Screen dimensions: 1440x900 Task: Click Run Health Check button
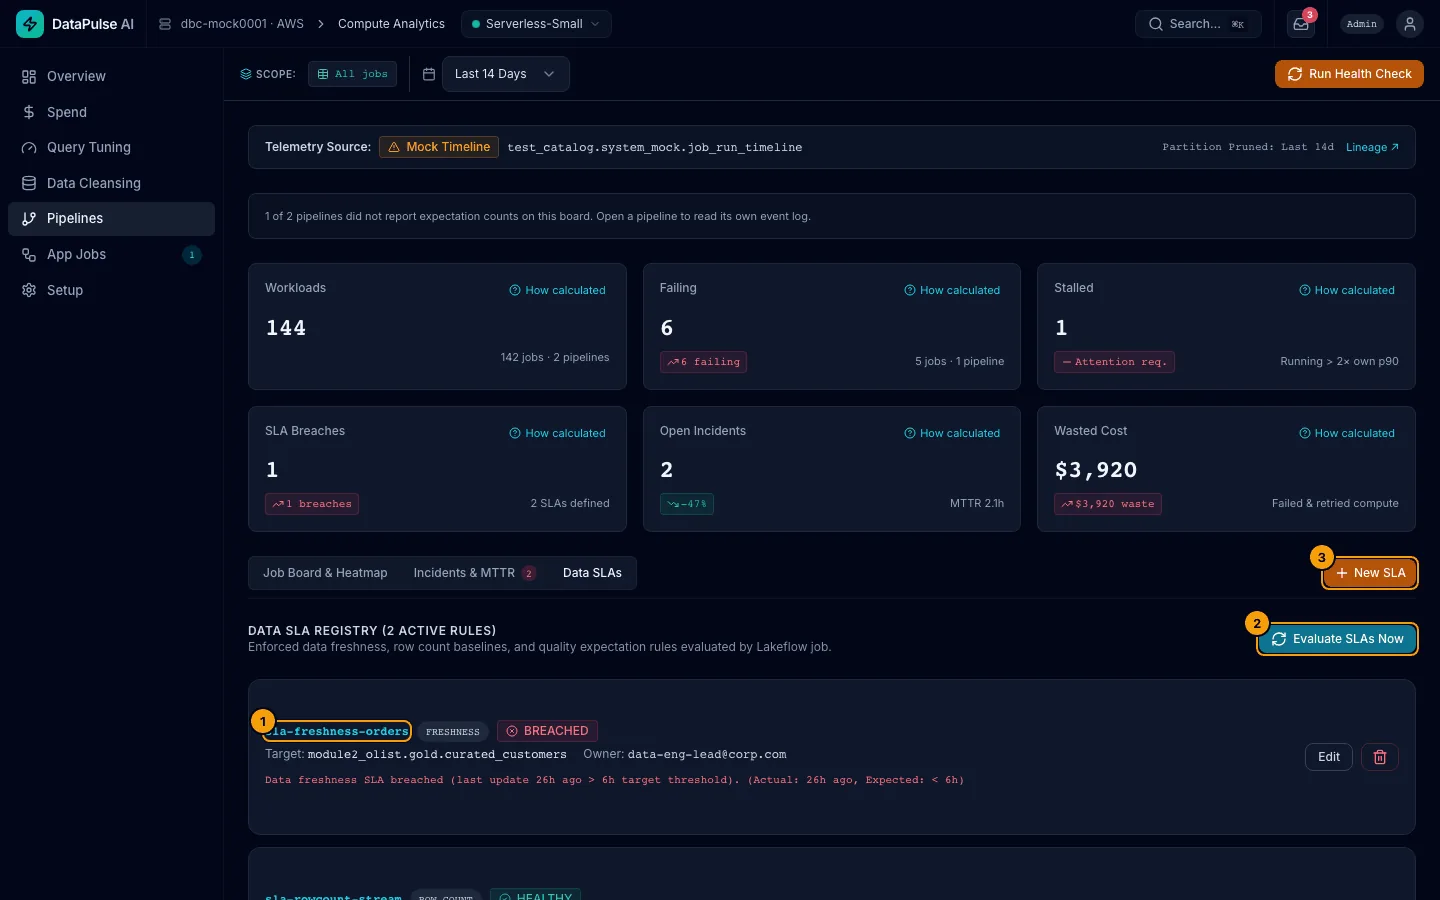pyautogui.click(x=1349, y=74)
